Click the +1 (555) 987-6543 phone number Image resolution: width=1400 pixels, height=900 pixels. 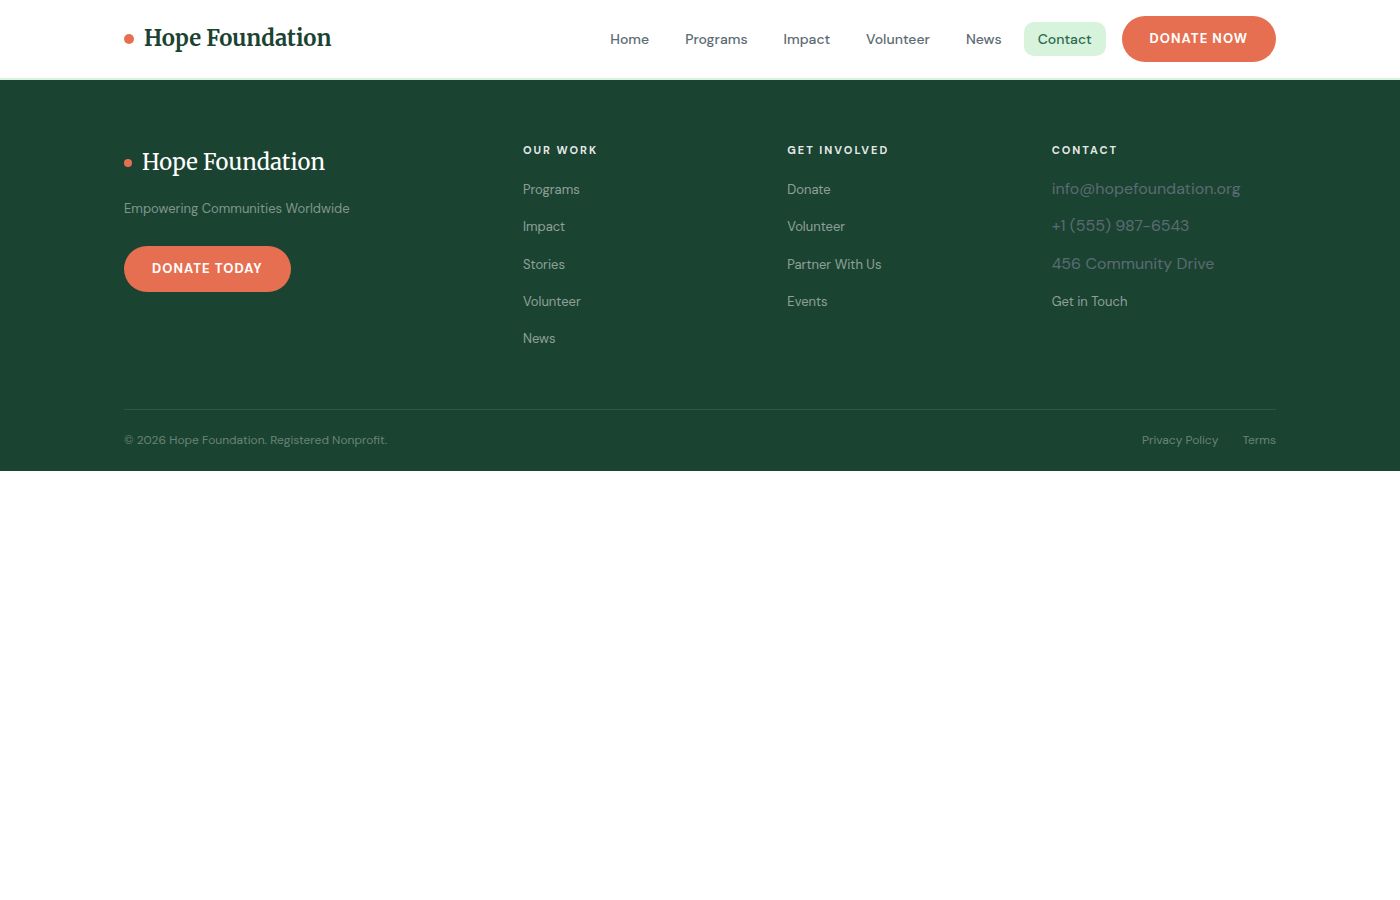point(1120,226)
